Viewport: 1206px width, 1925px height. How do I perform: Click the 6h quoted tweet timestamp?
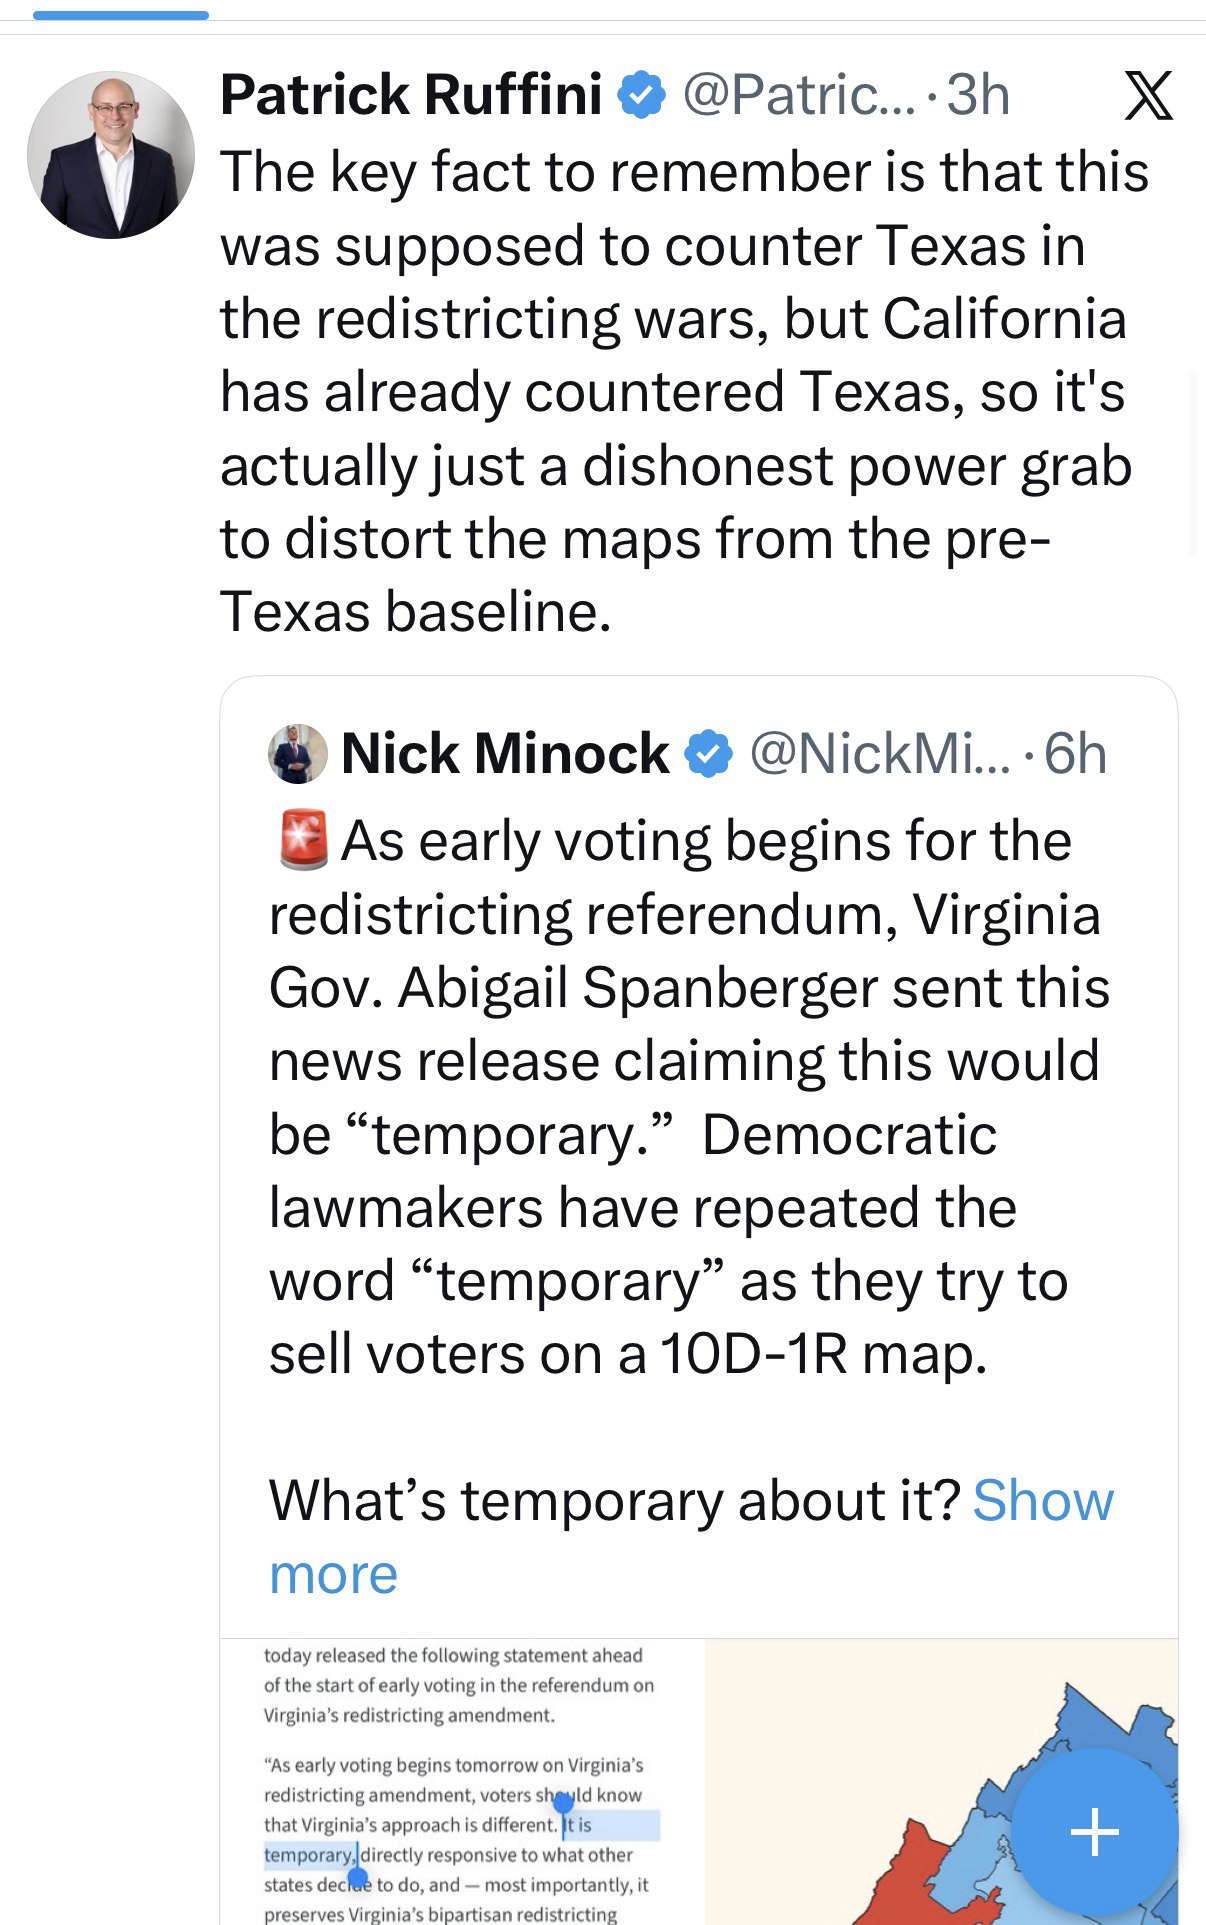tap(1075, 753)
